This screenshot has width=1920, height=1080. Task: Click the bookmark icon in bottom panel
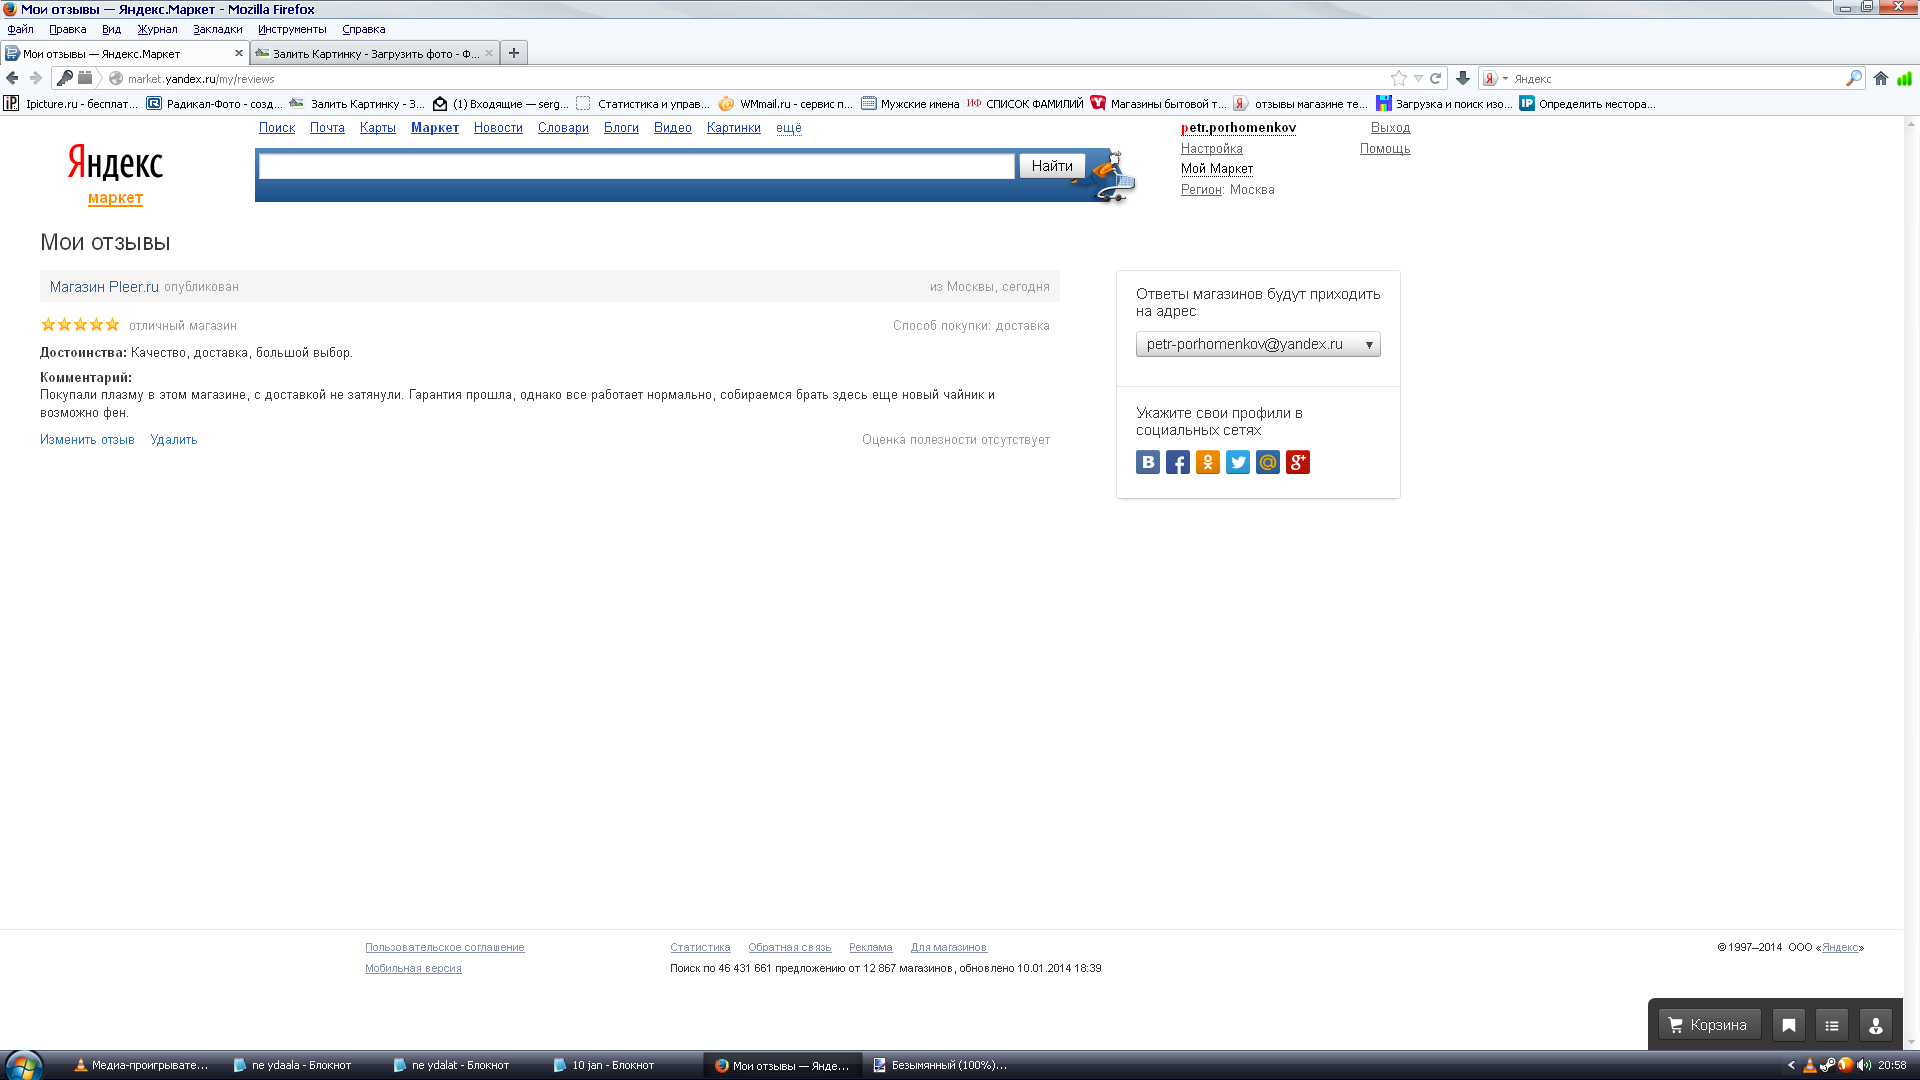(x=1788, y=1025)
